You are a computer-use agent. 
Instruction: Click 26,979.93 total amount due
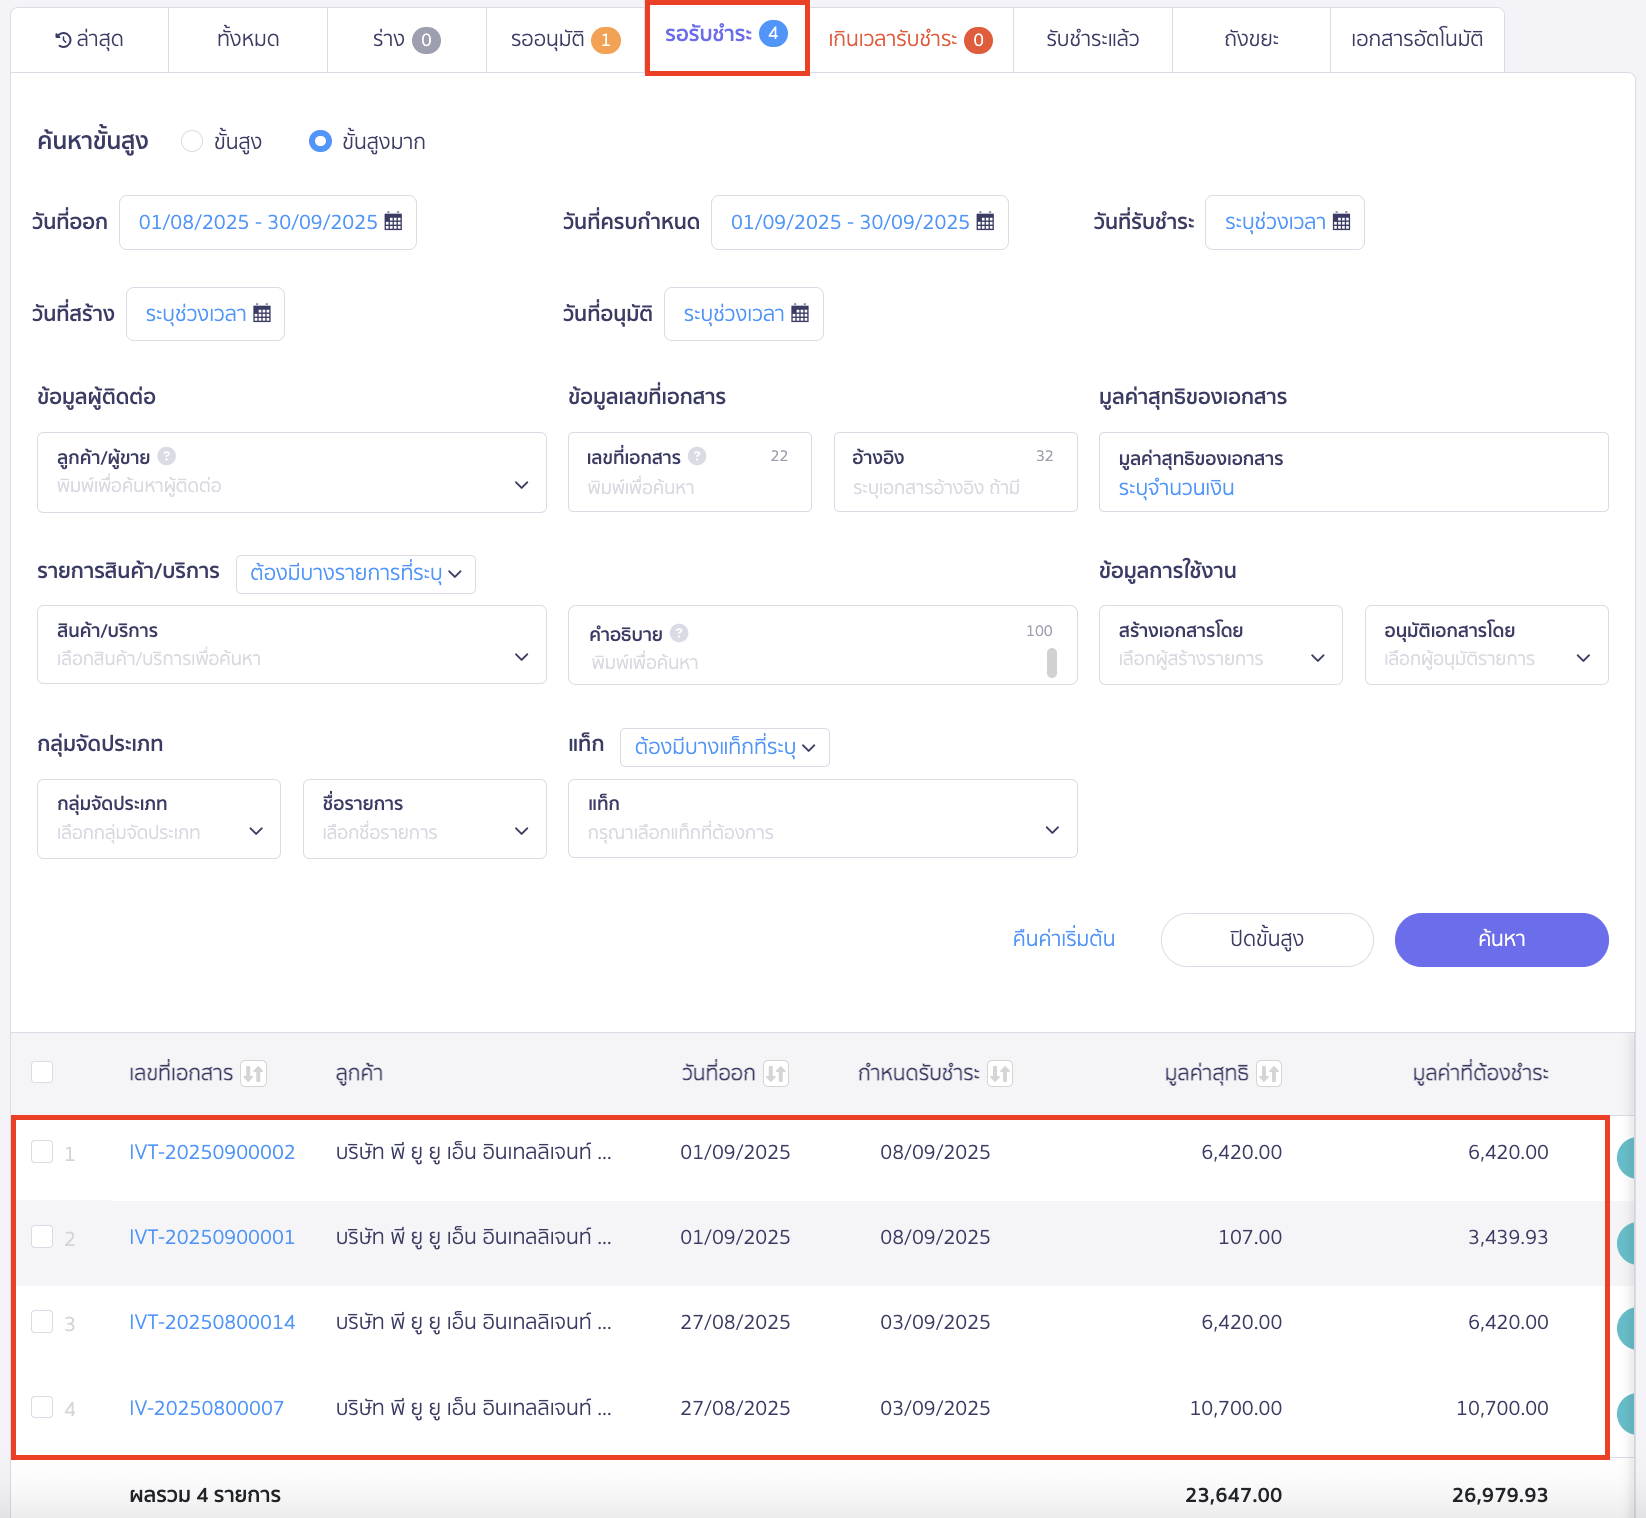click(1500, 1495)
